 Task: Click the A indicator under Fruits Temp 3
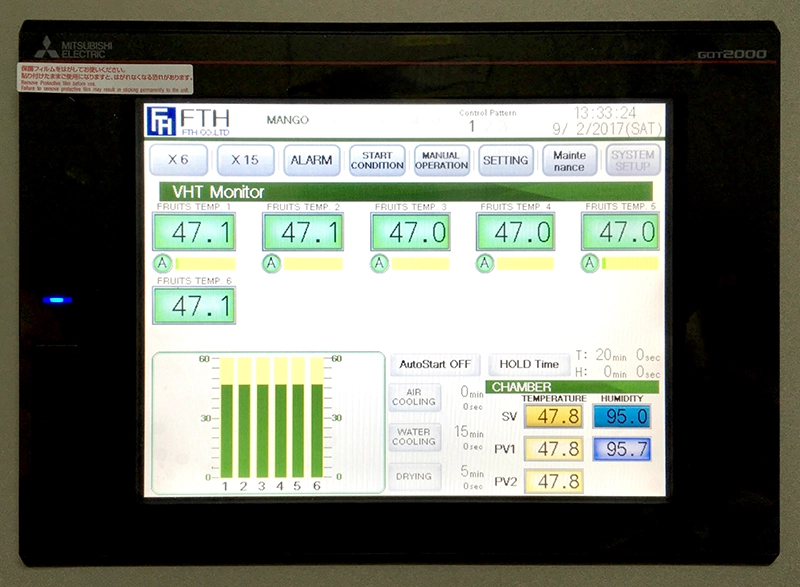(378, 263)
